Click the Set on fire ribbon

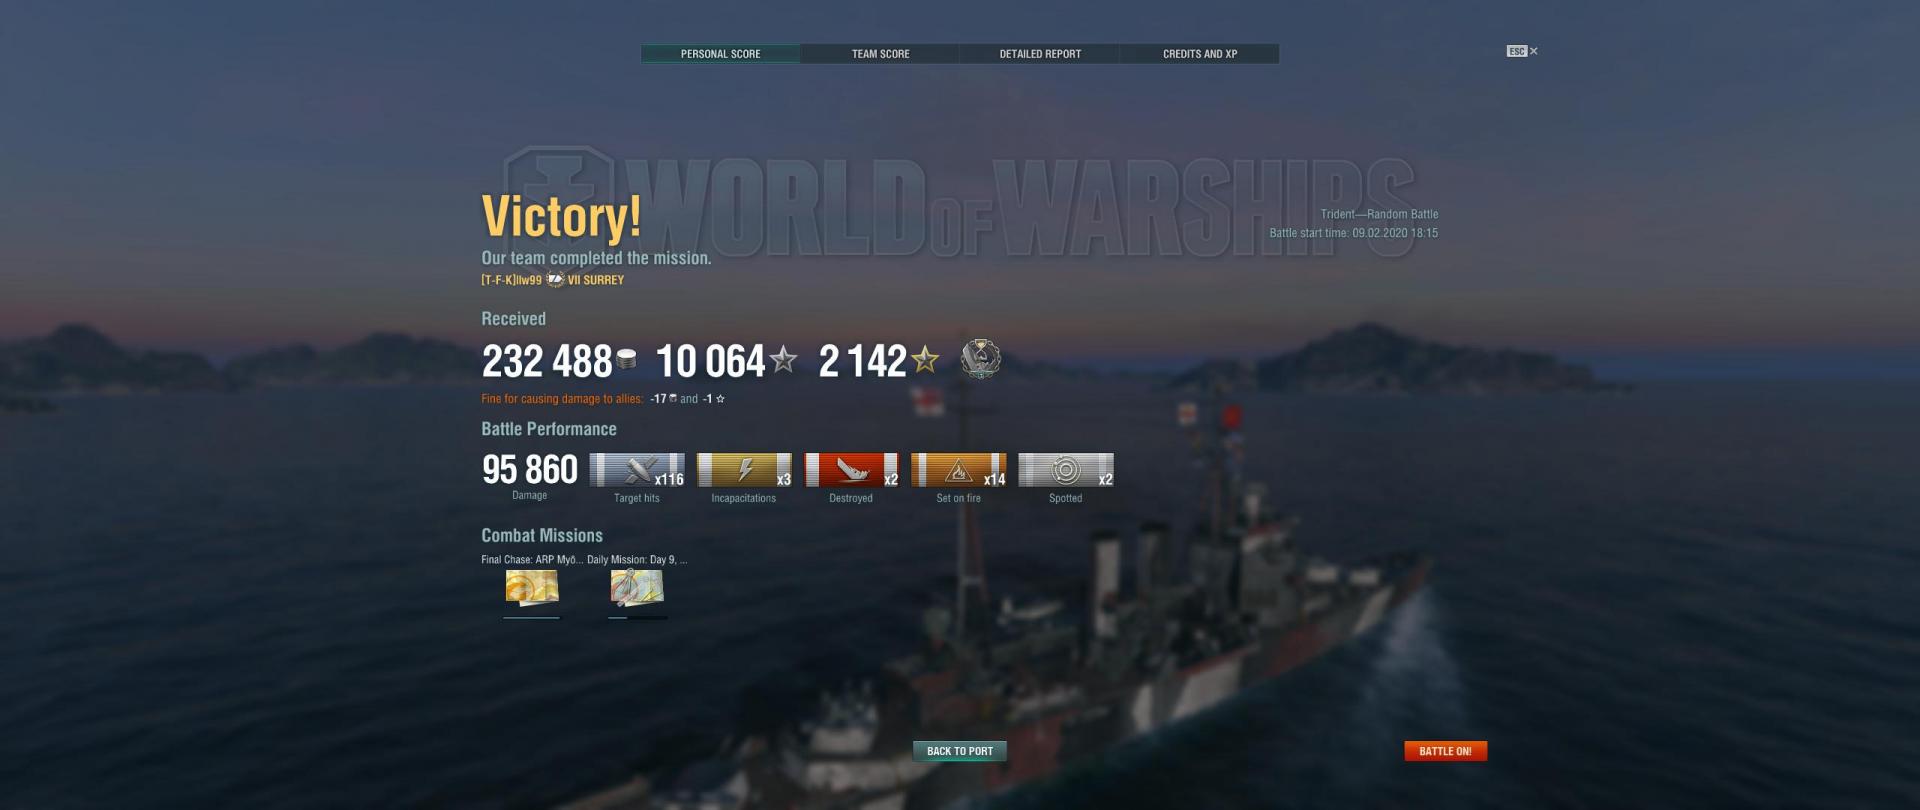pos(958,470)
